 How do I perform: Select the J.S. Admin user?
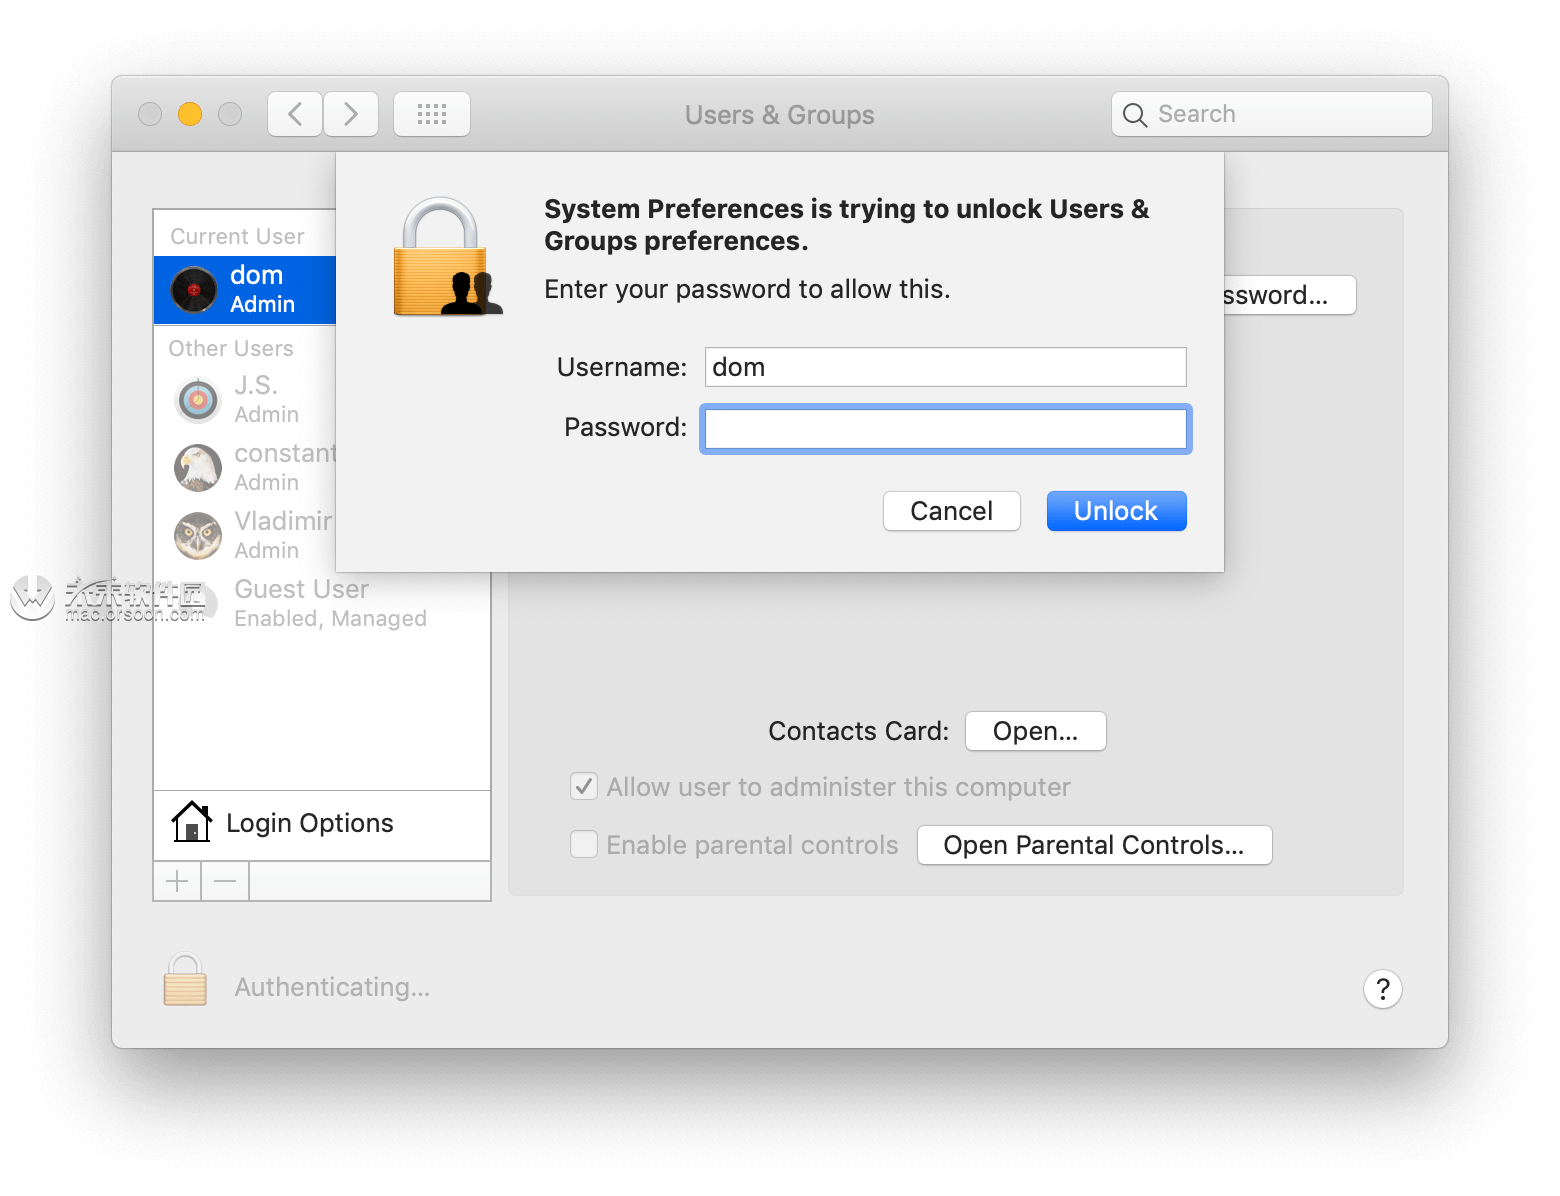pos(245,399)
